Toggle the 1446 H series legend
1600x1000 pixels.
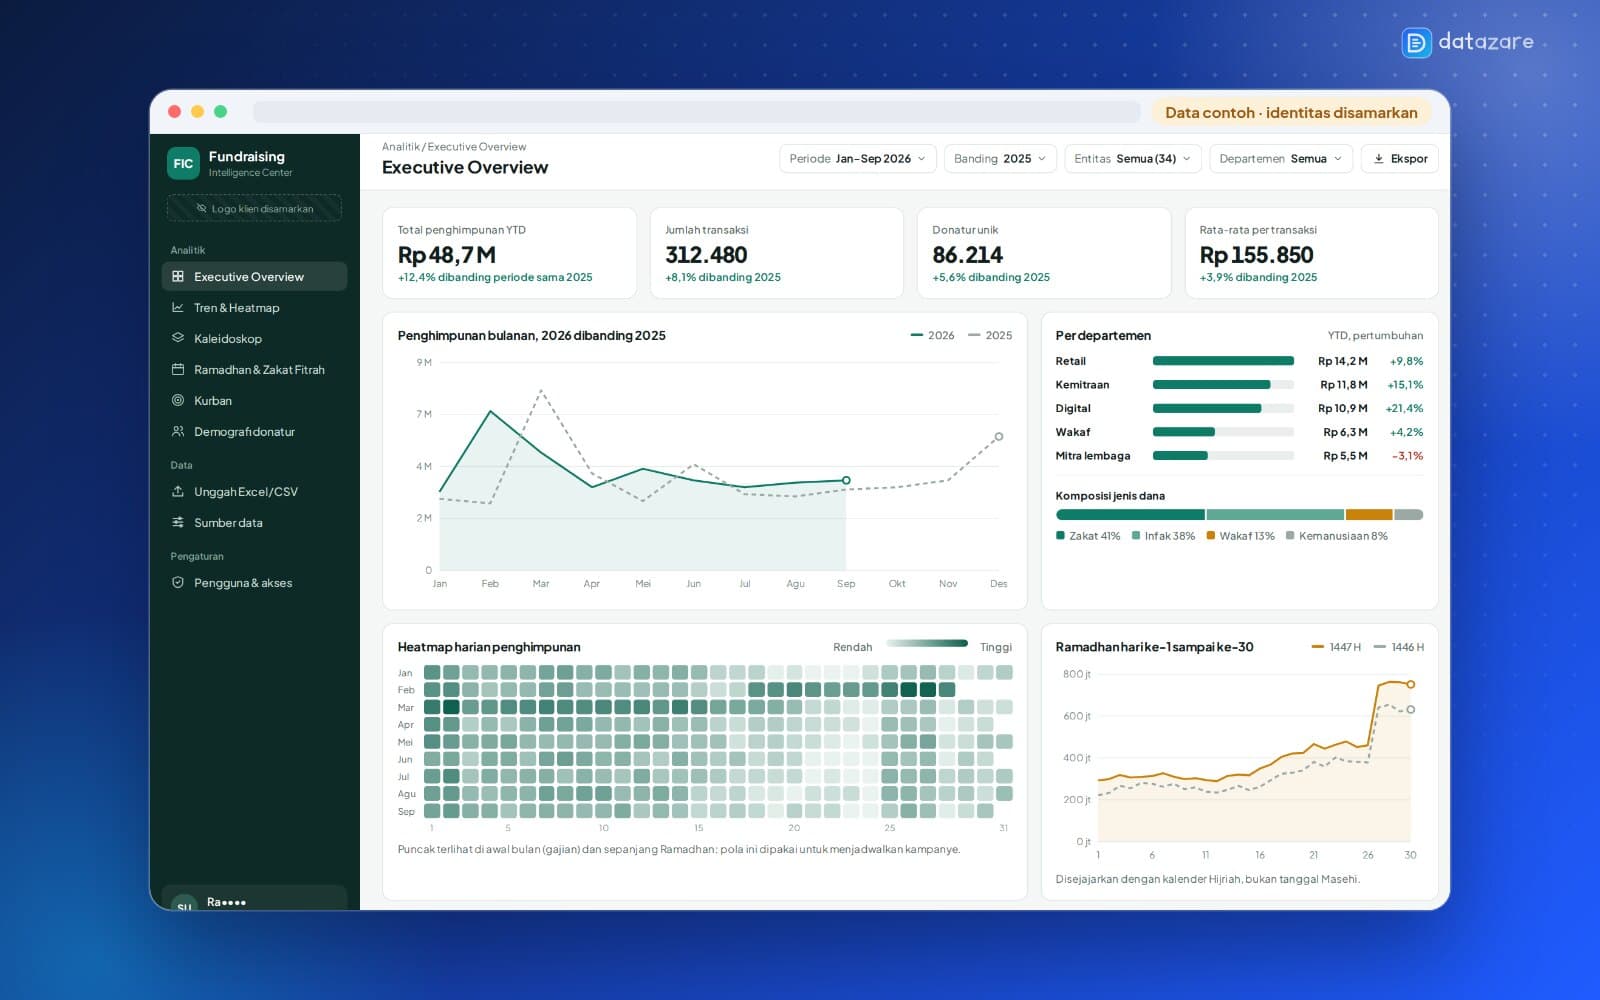point(1399,647)
